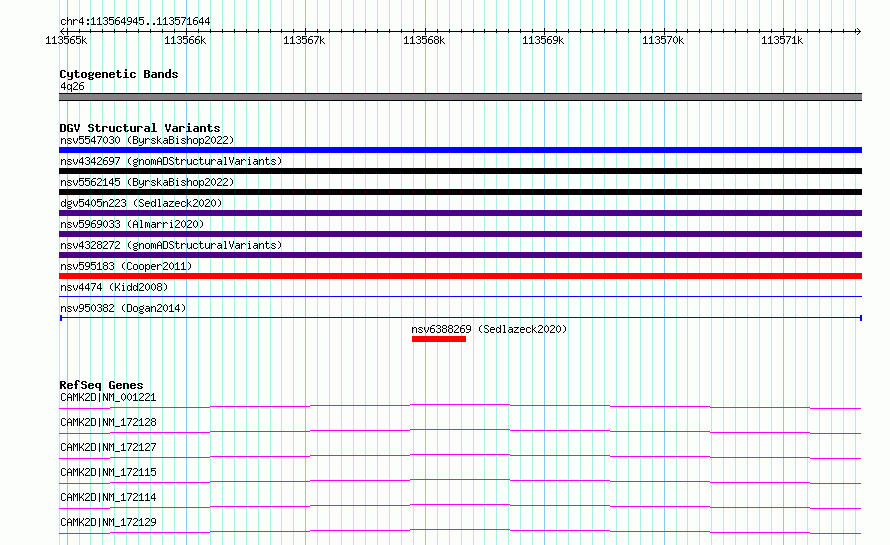Click the magenta line of CAMK2D|NM_001221

click(x=460, y=406)
